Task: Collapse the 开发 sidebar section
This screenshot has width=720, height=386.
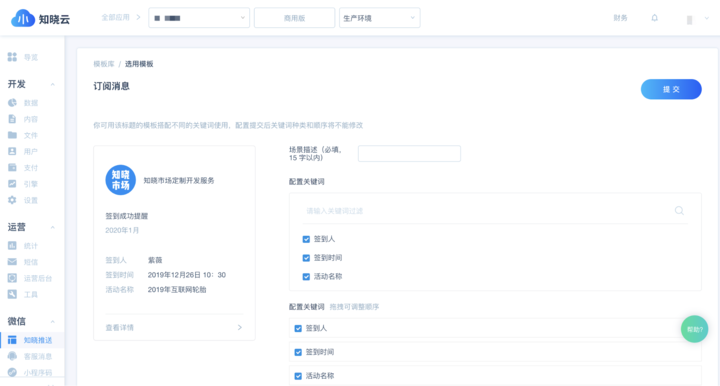Action: pos(52,84)
